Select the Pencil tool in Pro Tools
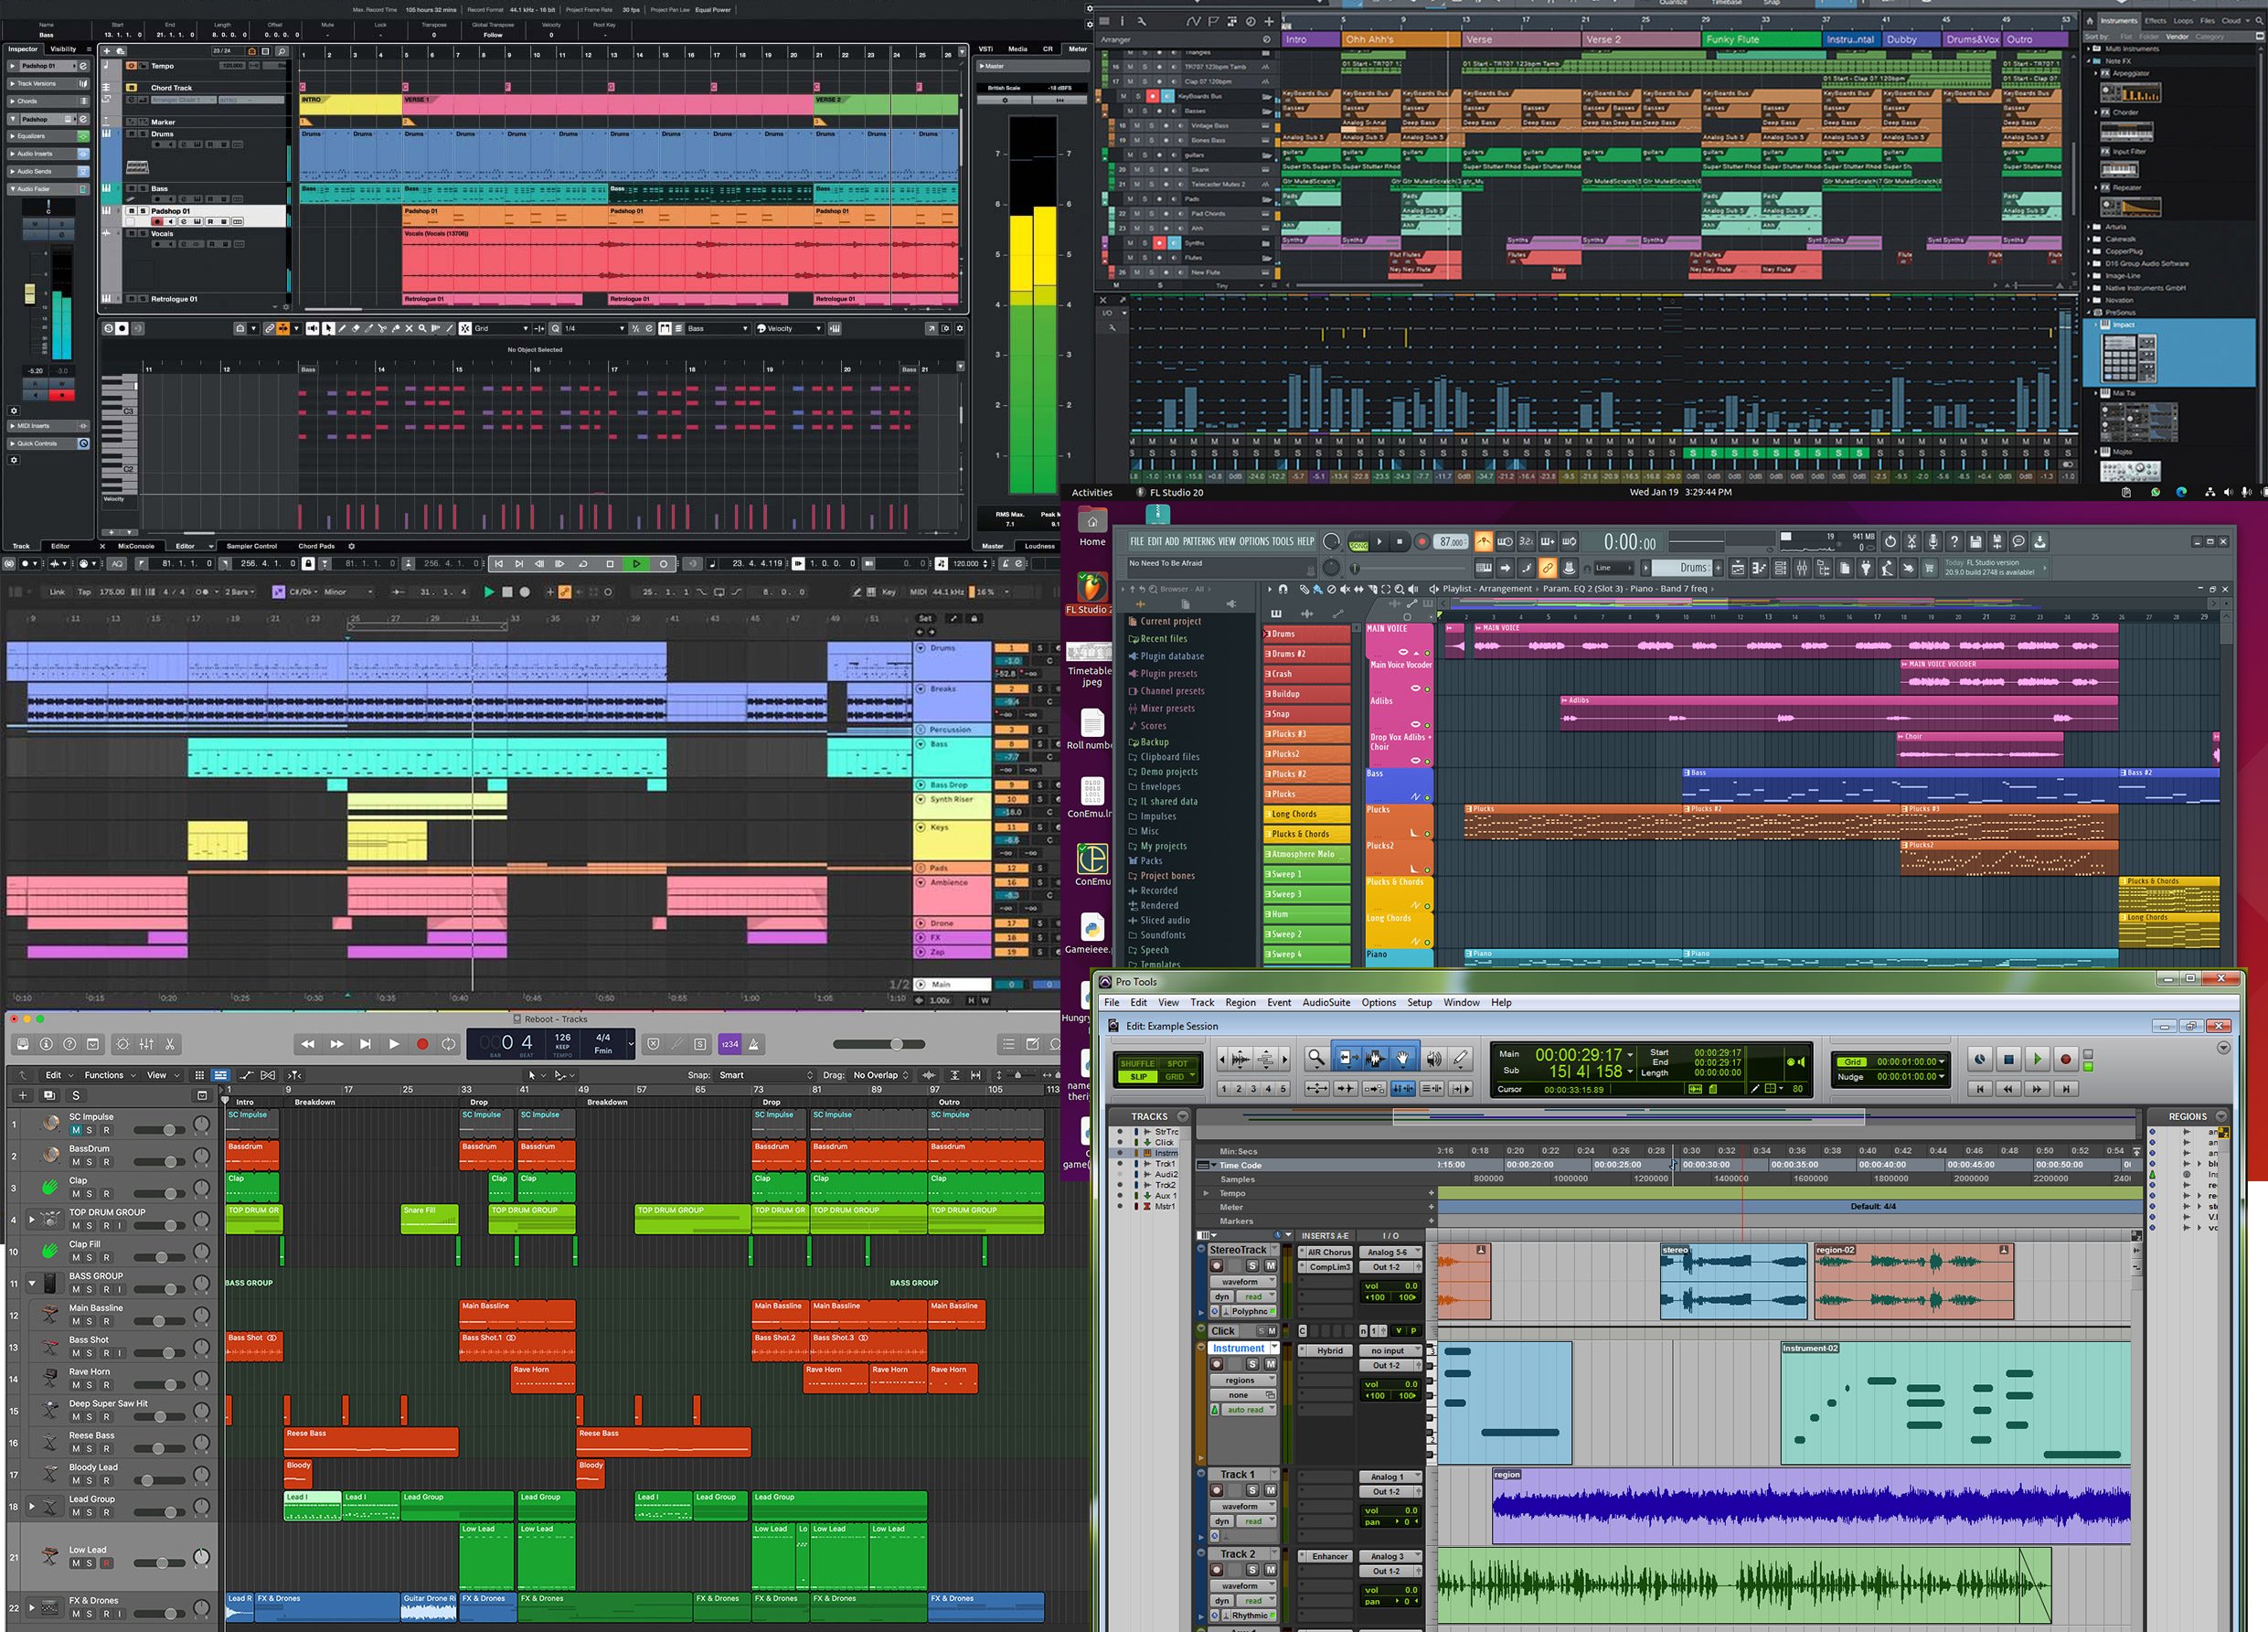Viewport: 2268px width, 1632px height. tap(1460, 1058)
